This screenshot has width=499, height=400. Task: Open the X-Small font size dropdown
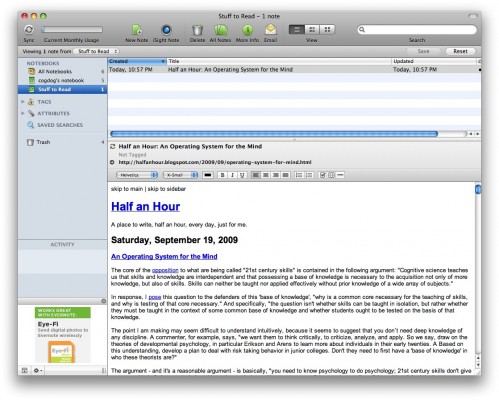(x=180, y=175)
